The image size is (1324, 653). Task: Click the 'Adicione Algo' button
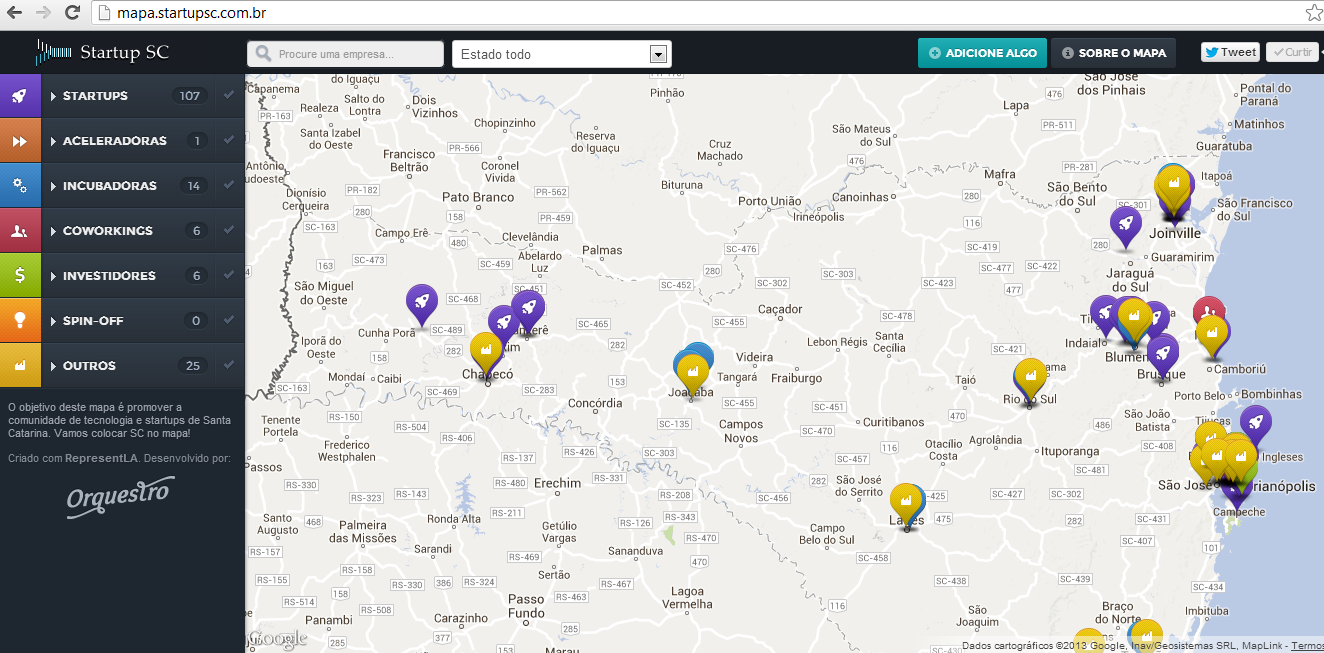pyautogui.click(x=981, y=53)
